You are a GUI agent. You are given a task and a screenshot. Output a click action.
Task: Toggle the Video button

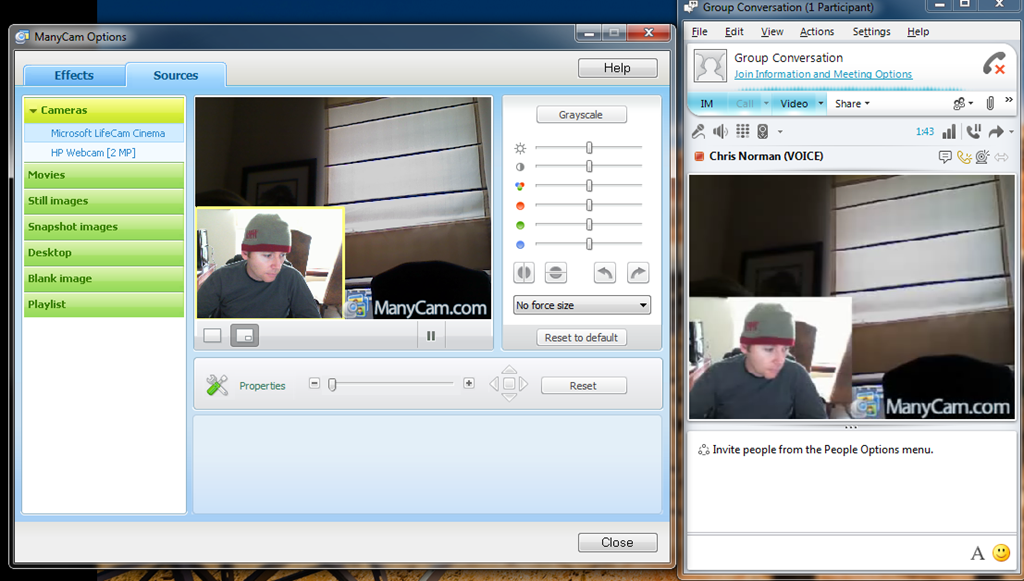point(793,103)
